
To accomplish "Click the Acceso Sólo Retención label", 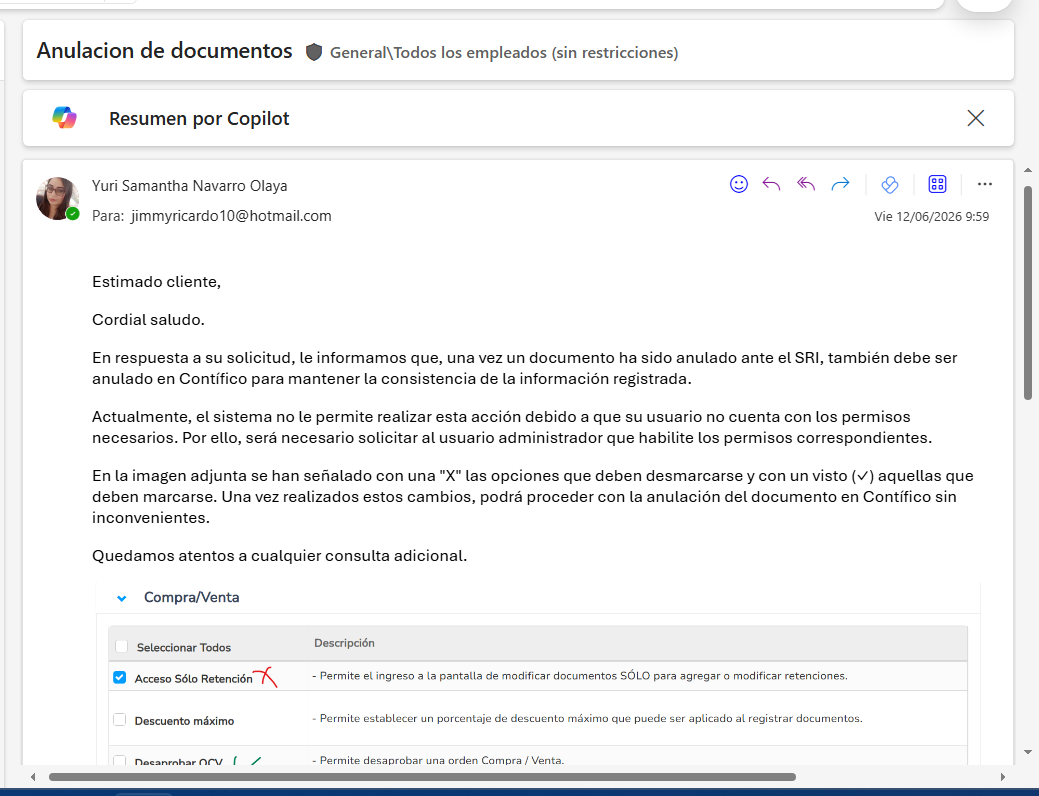I will [193, 679].
